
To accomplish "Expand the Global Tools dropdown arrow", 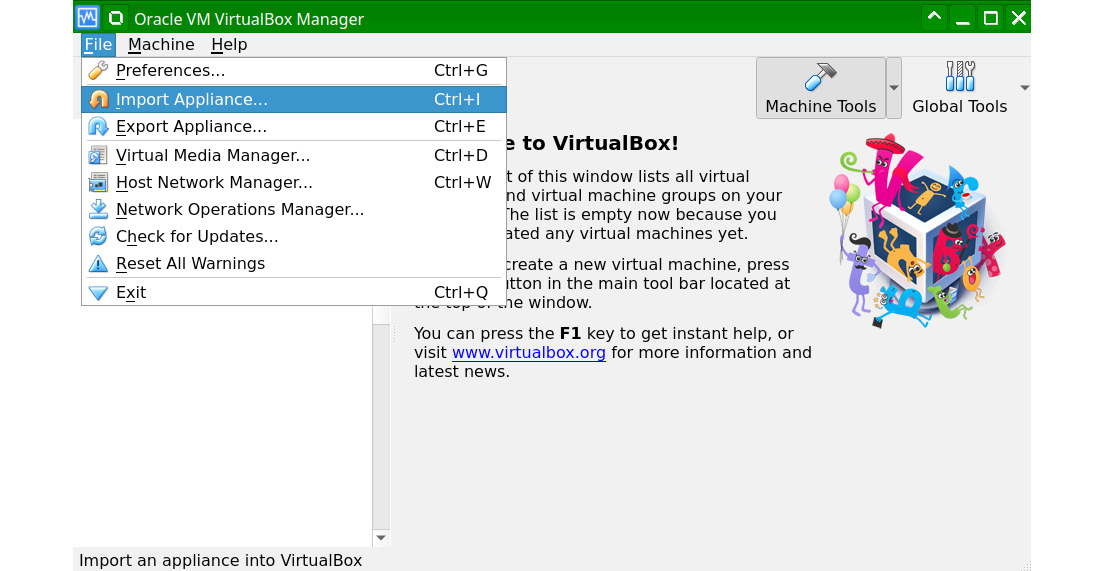I will point(1024,88).
